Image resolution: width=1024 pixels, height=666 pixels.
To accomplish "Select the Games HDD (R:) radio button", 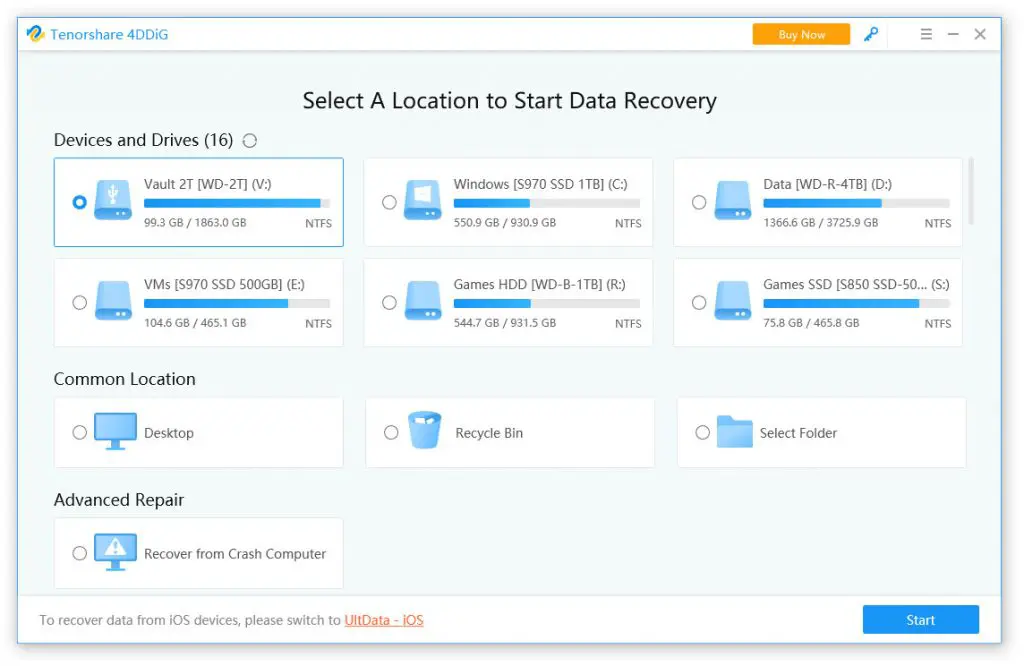I will 389,302.
